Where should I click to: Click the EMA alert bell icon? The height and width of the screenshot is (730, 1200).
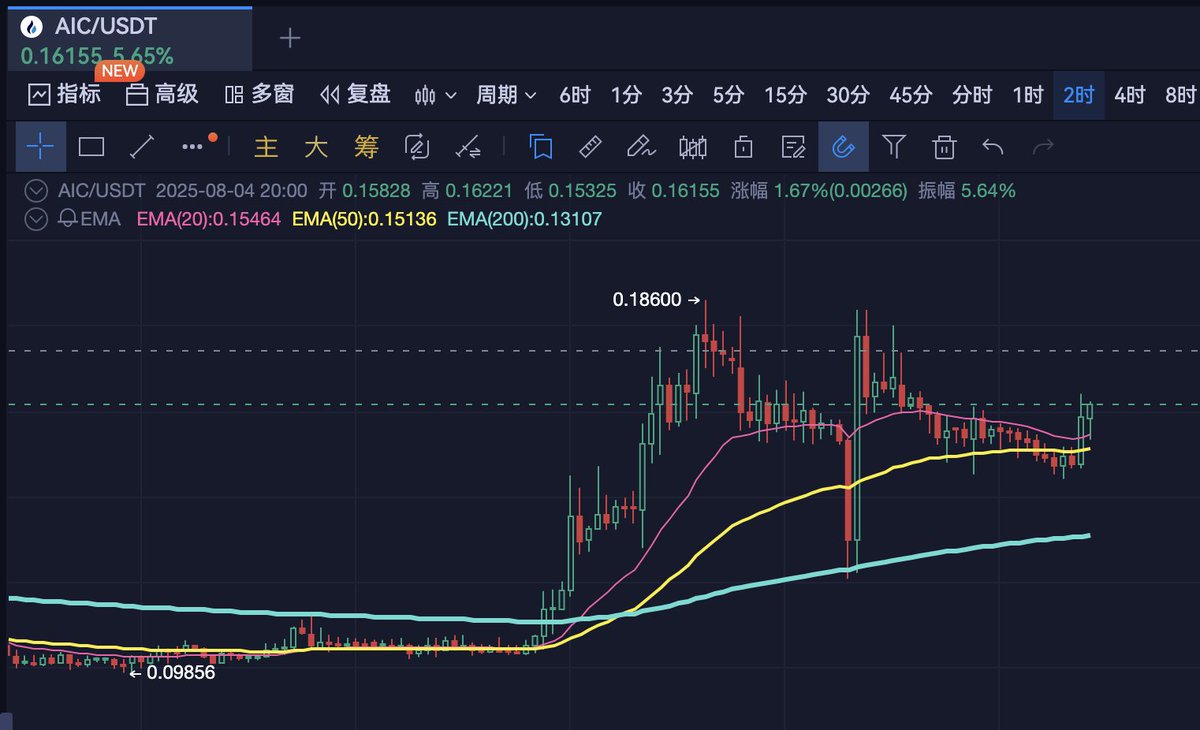point(68,218)
